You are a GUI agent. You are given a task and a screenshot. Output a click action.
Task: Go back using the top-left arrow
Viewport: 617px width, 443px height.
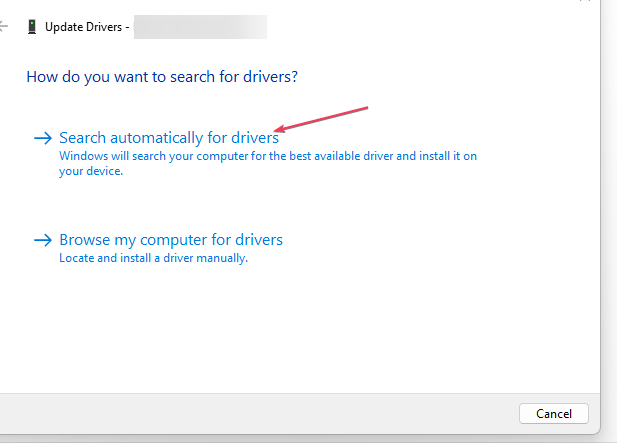3,27
